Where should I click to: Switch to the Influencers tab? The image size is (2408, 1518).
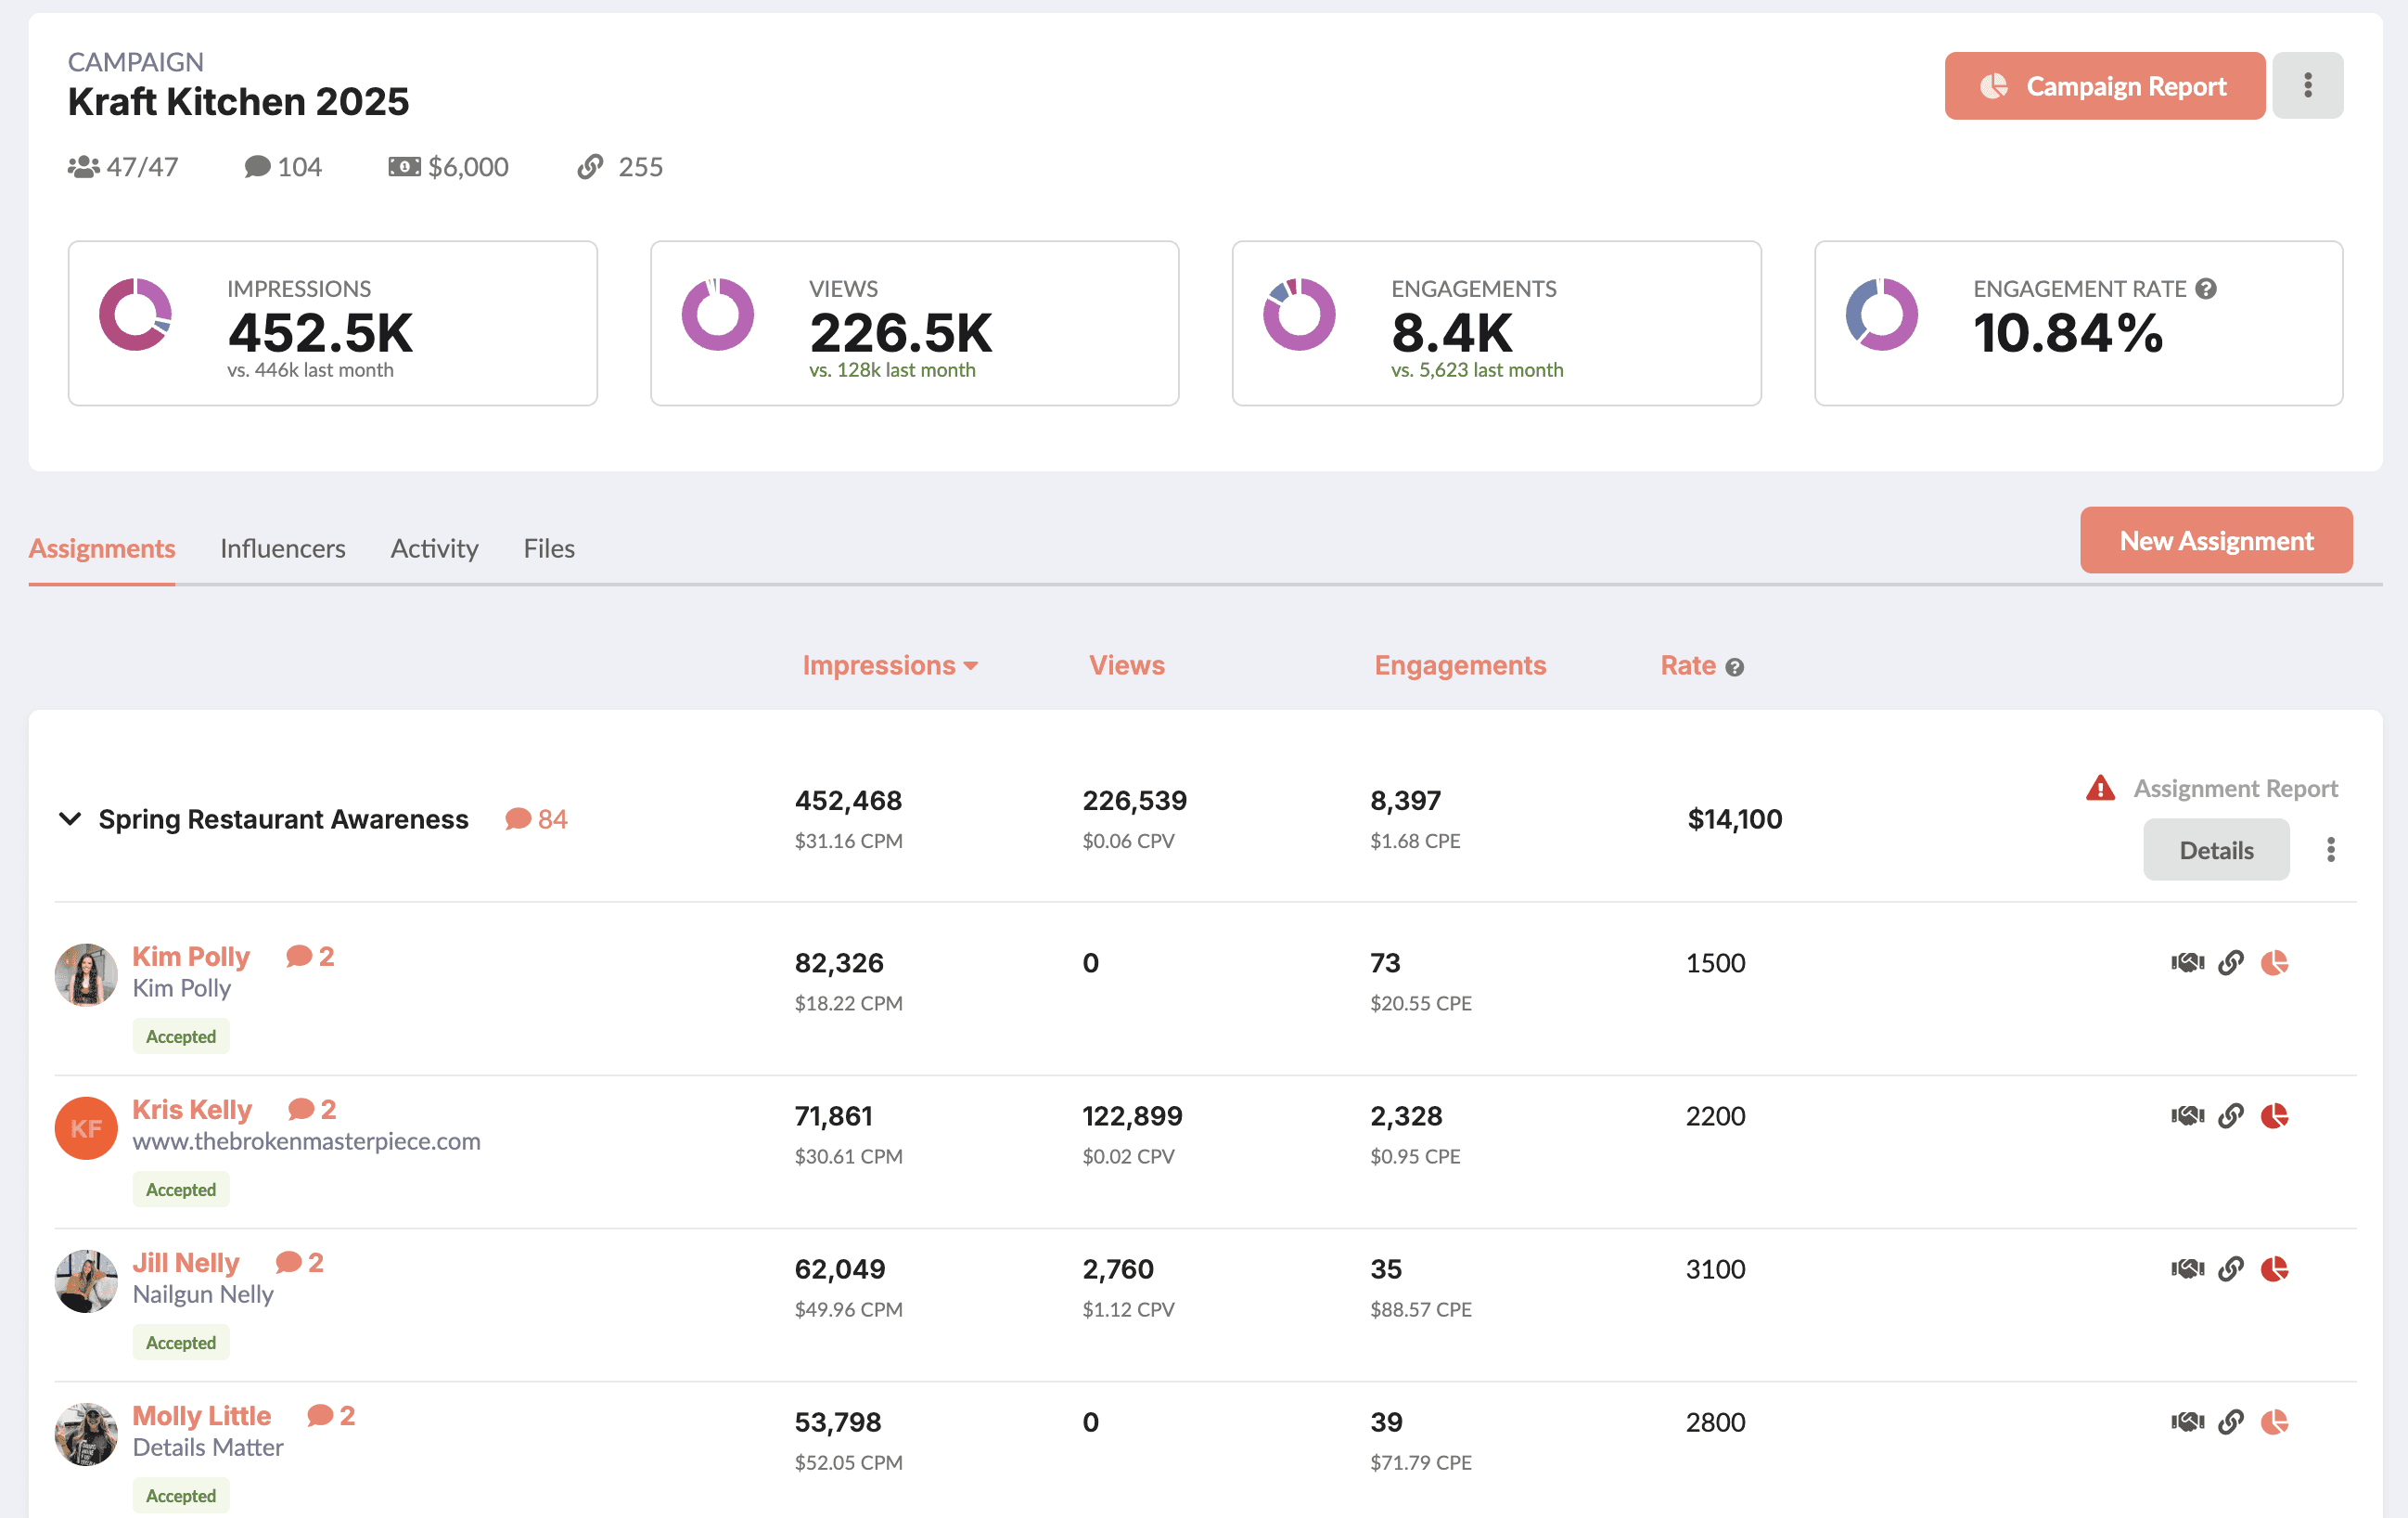click(283, 548)
